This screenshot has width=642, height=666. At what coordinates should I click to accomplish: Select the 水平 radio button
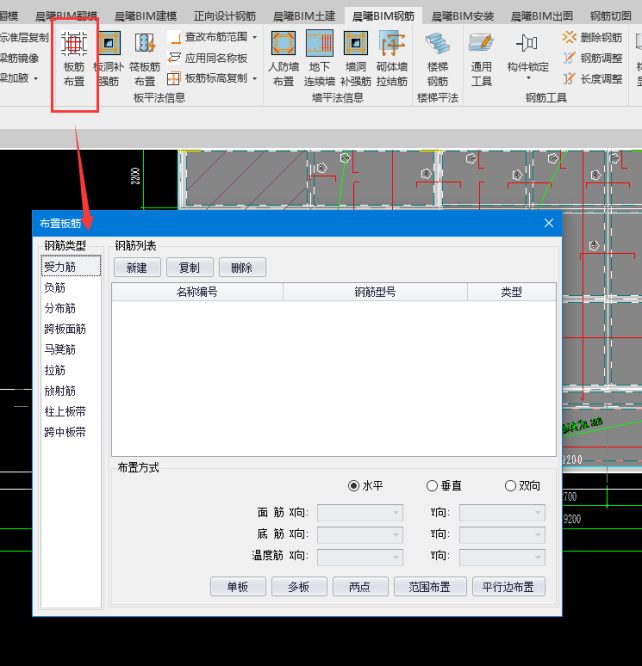353,486
